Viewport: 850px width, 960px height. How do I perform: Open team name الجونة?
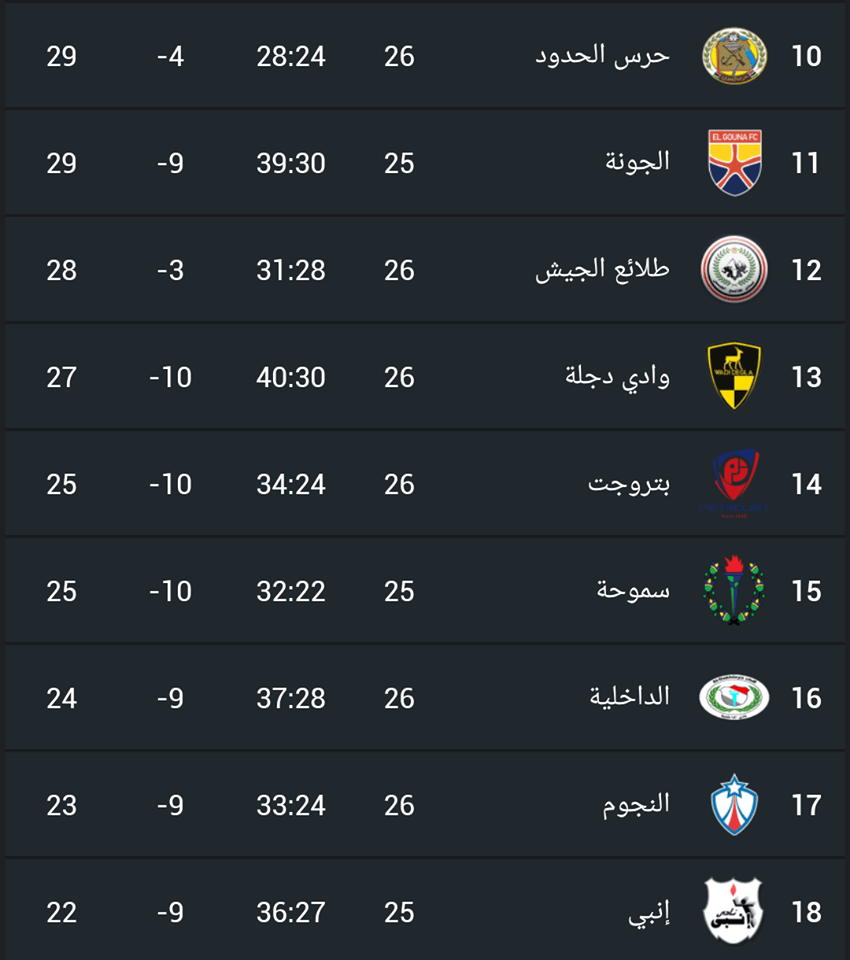[638, 163]
